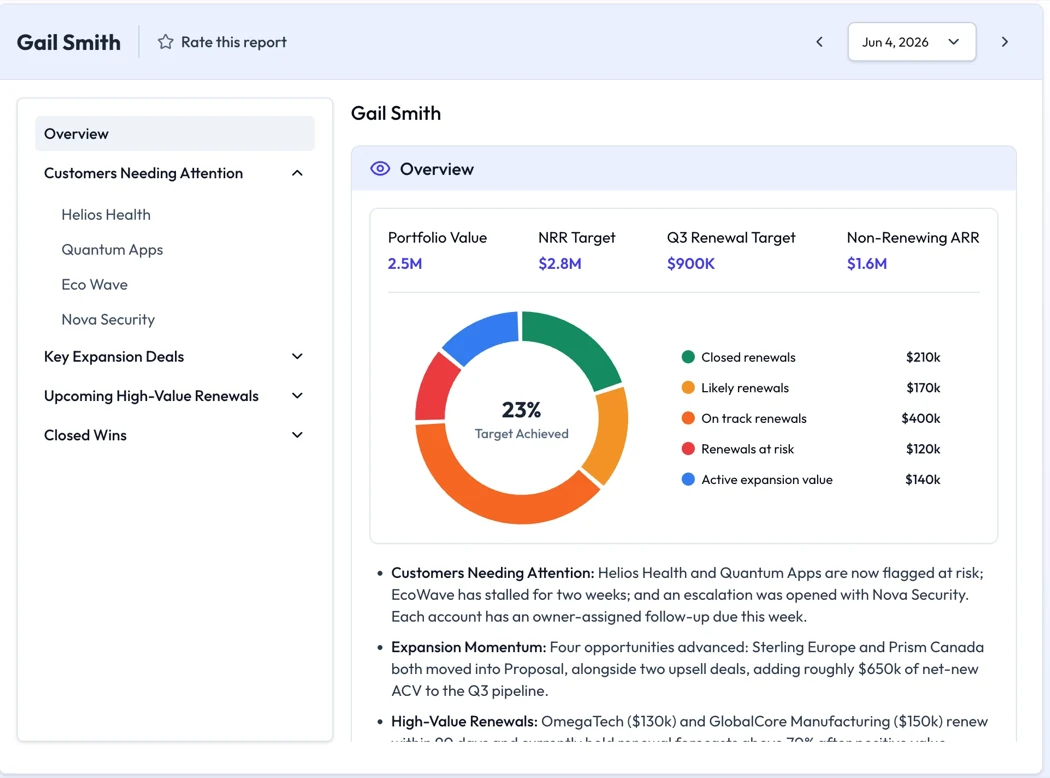Screen dimensions: 1050x778
Task: Click the Active expansion value legend label
Action: coord(767,479)
